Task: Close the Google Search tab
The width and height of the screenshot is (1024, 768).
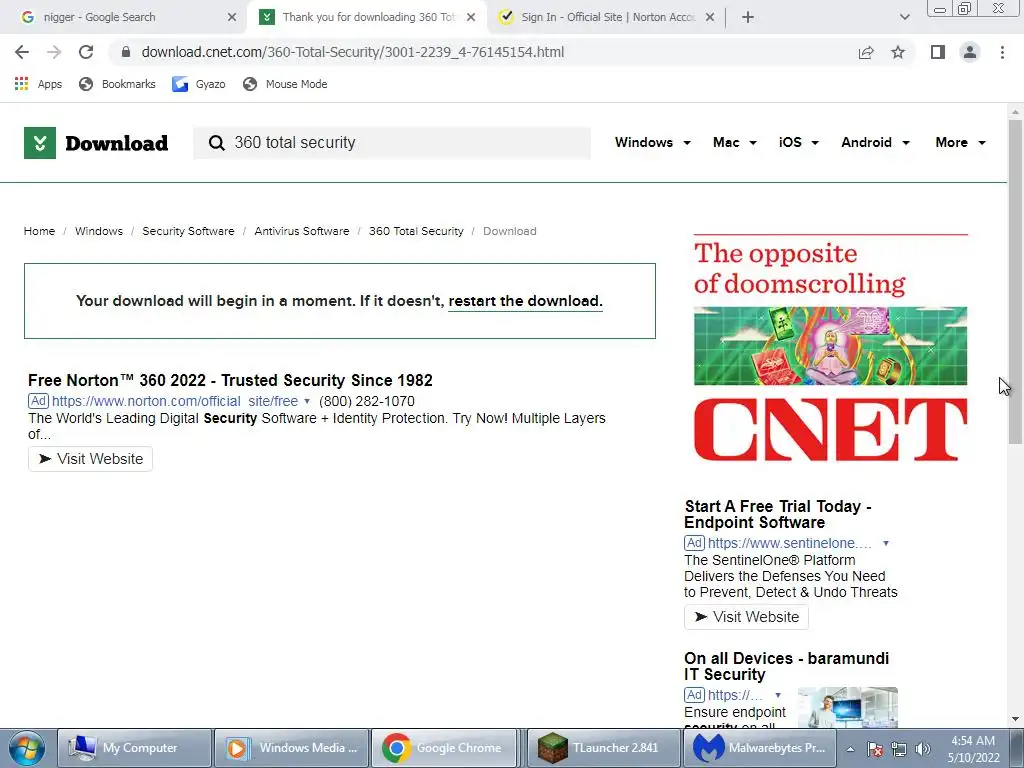Action: pos(232,17)
